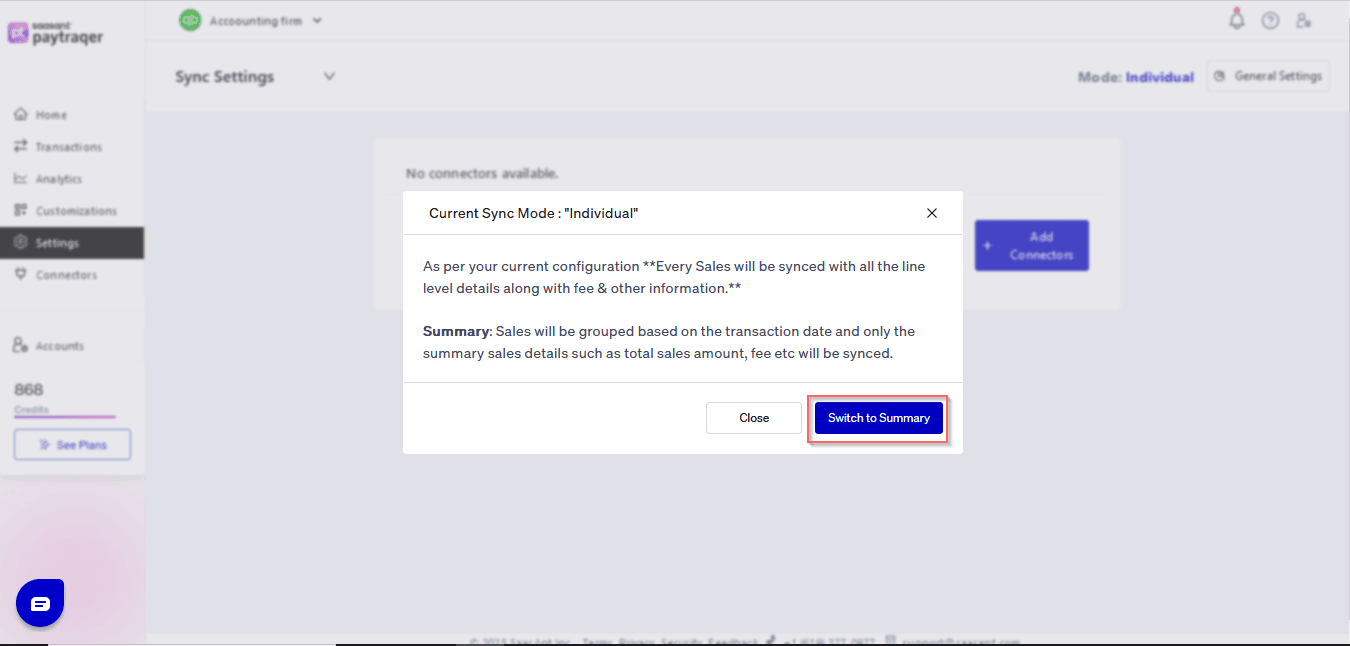Click the bold 'Summary' word in dialog
This screenshot has width=1350, height=646.
tap(456, 331)
